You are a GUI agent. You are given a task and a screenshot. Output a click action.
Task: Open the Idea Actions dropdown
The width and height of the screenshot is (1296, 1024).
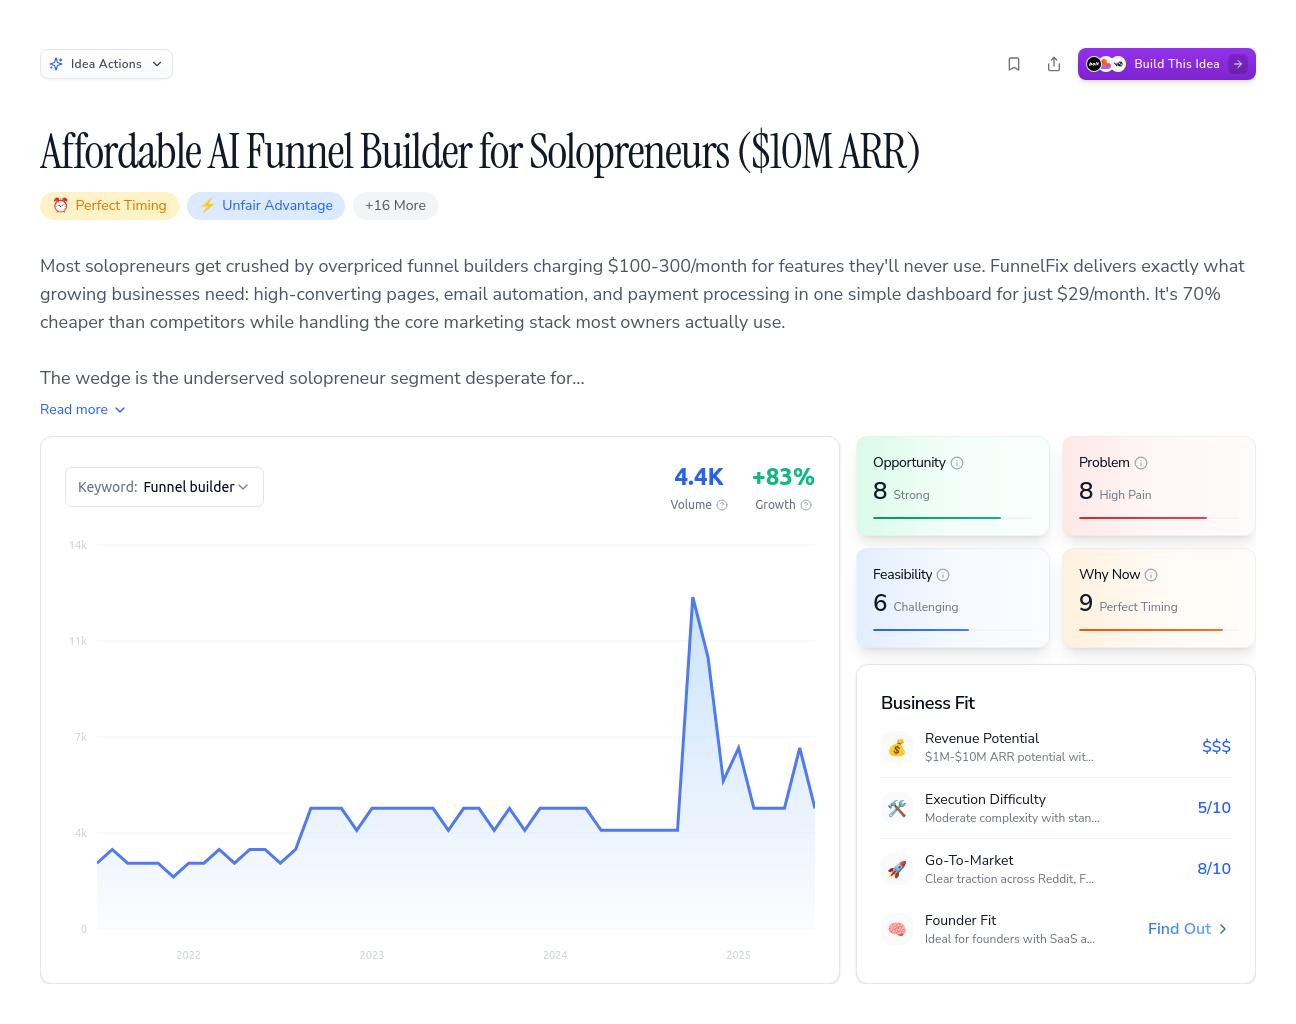pos(106,64)
